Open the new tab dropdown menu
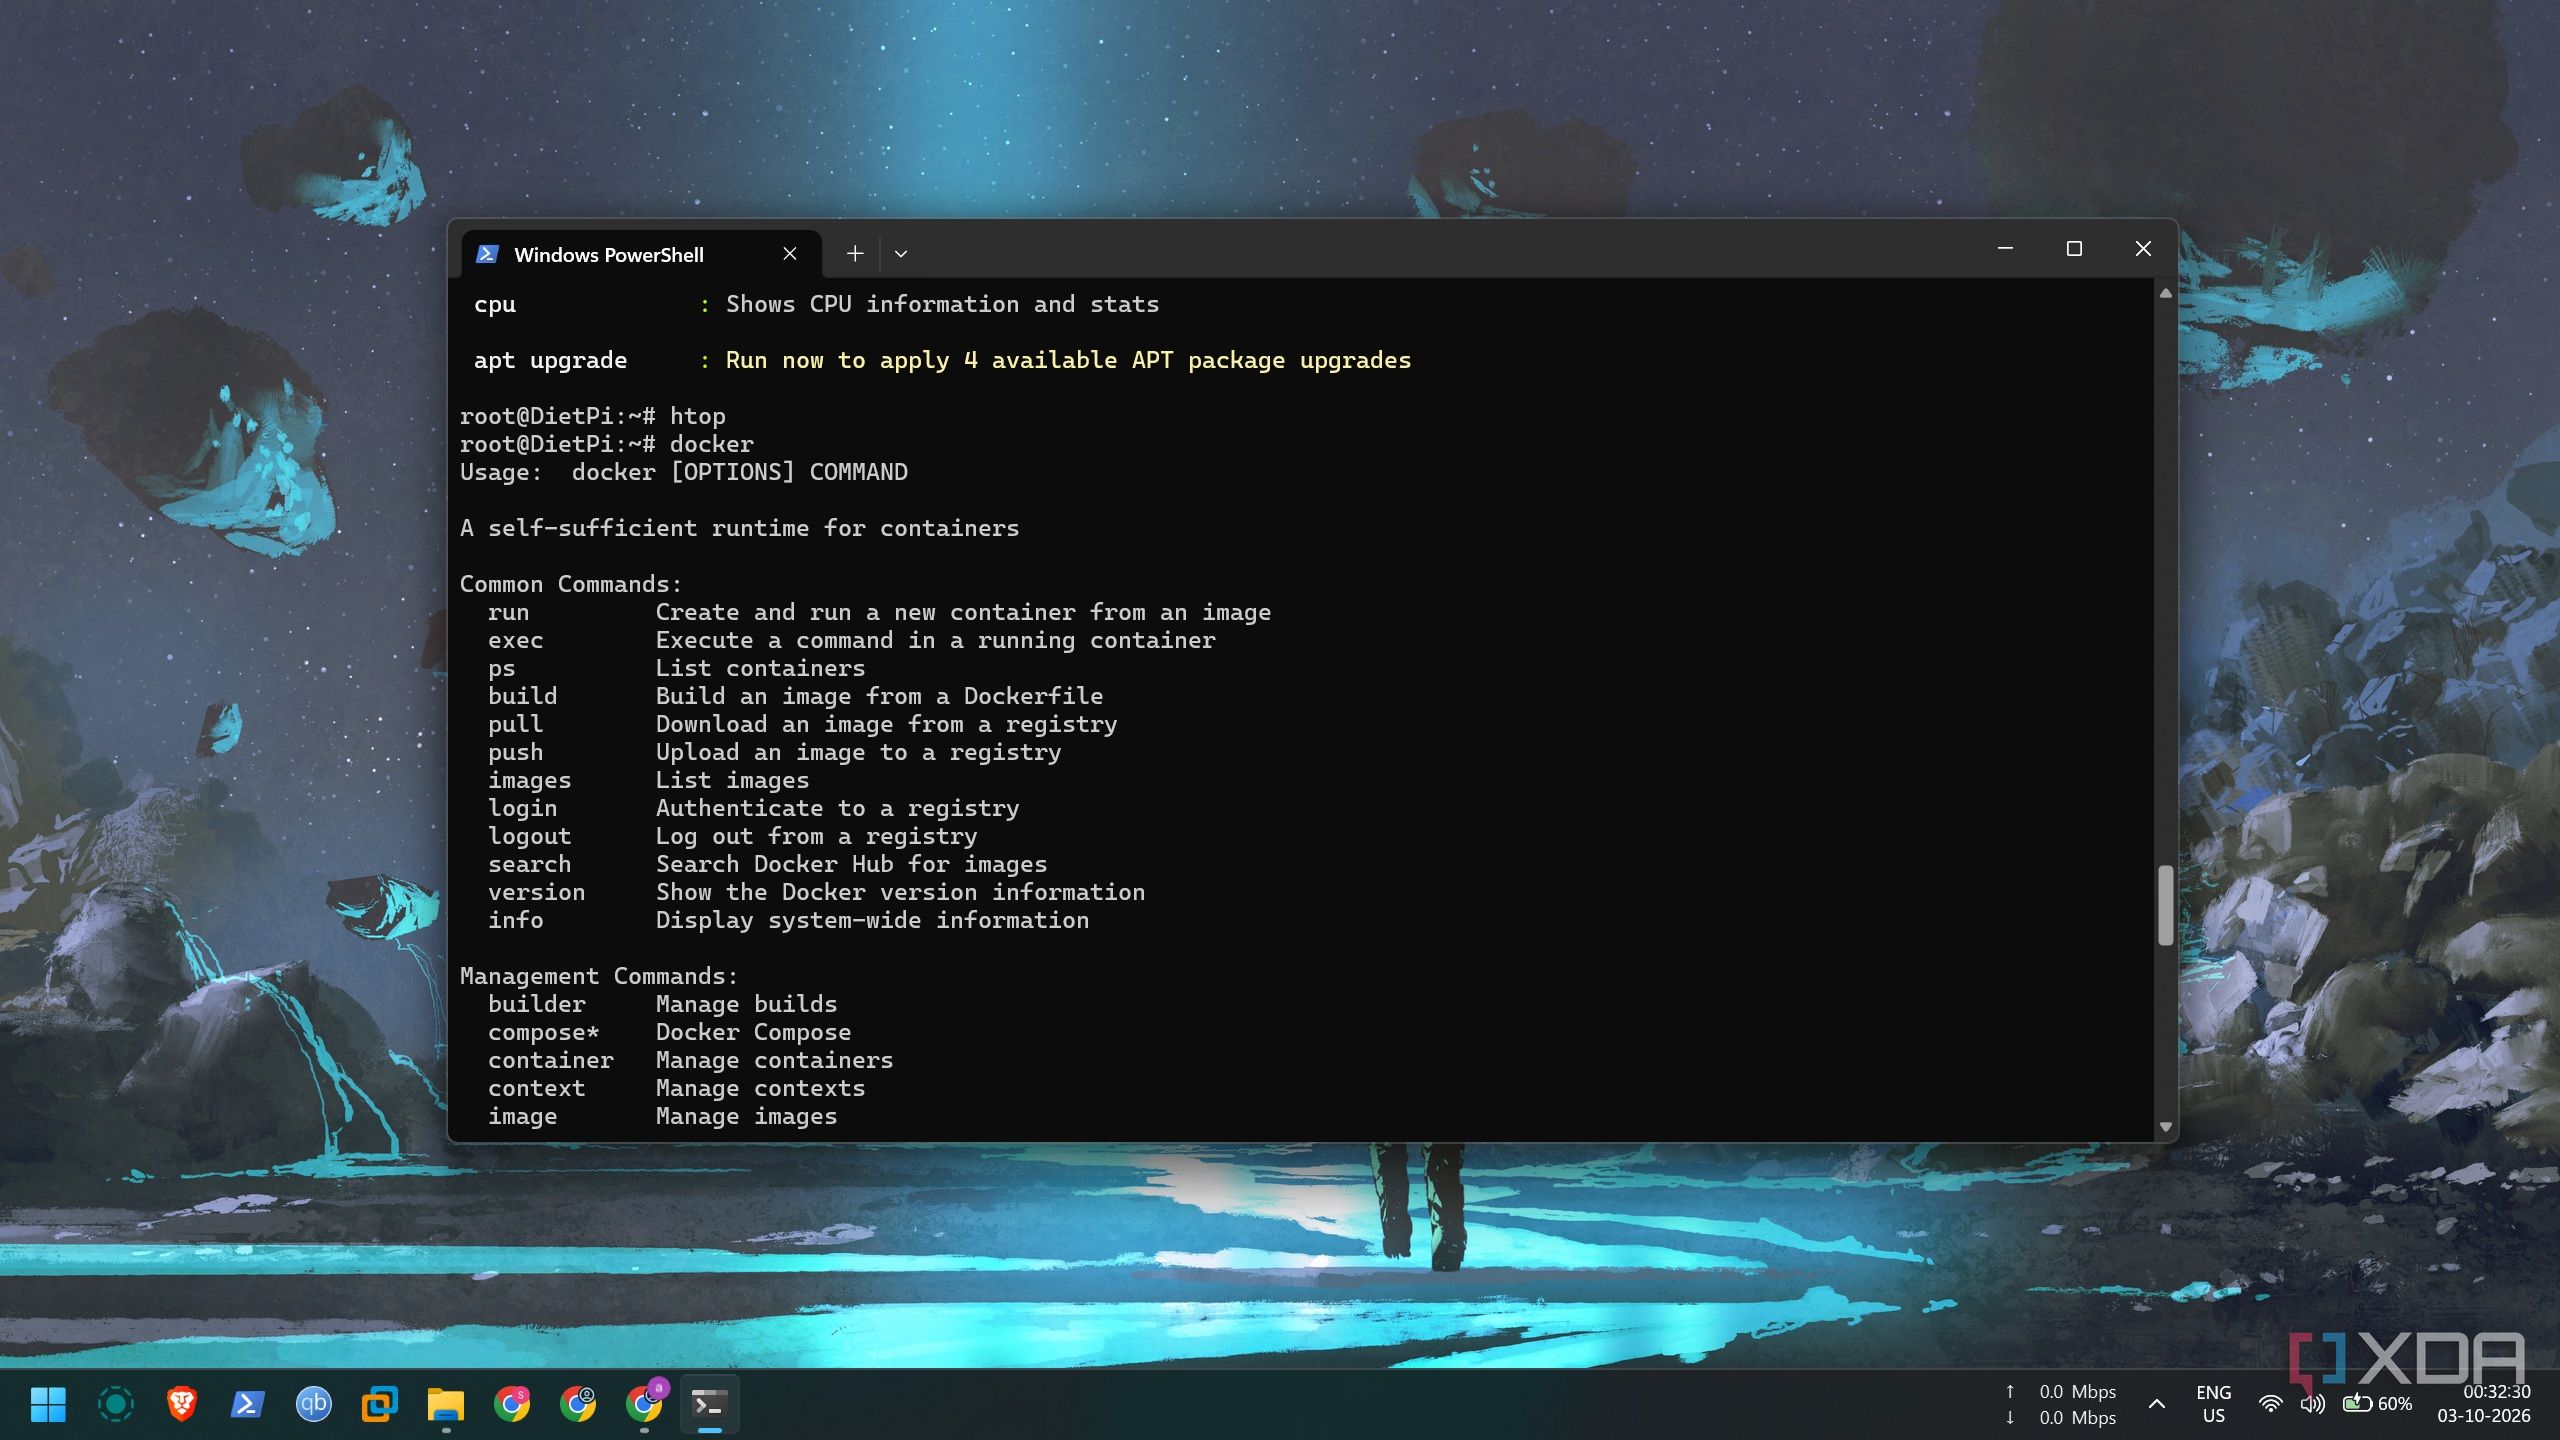The height and width of the screenshot is (1440, 2560). pyautogui.click(x=901, y=254)
